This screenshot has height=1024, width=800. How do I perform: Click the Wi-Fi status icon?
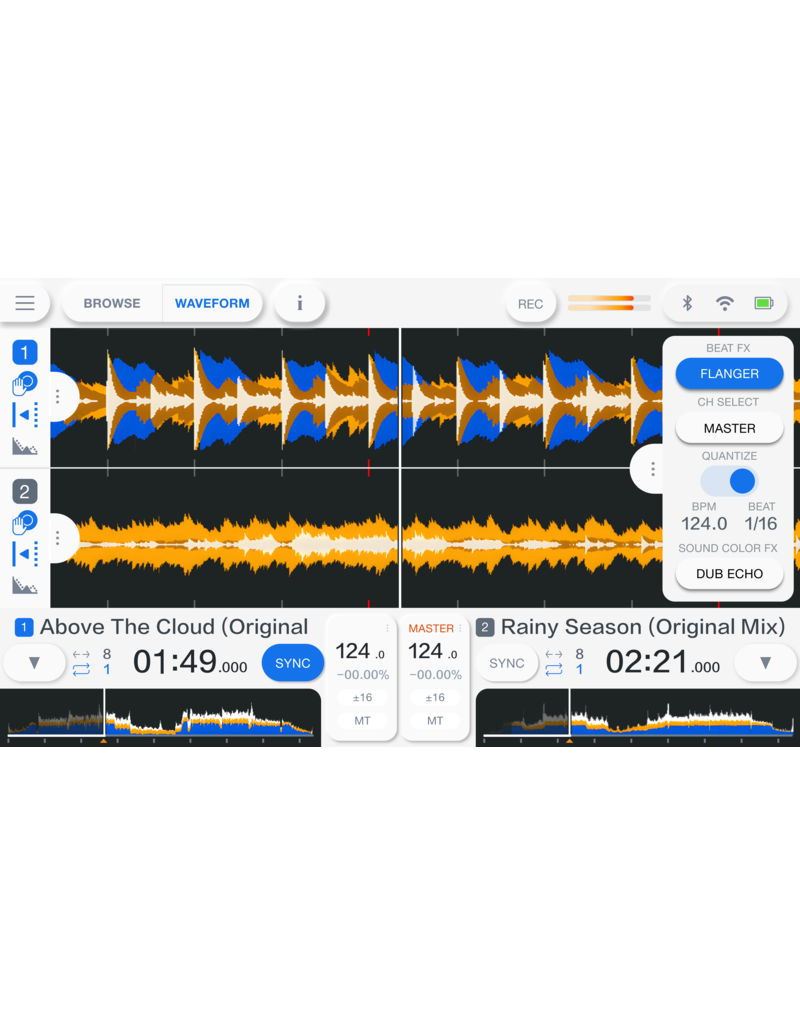(x=725, y=303)
